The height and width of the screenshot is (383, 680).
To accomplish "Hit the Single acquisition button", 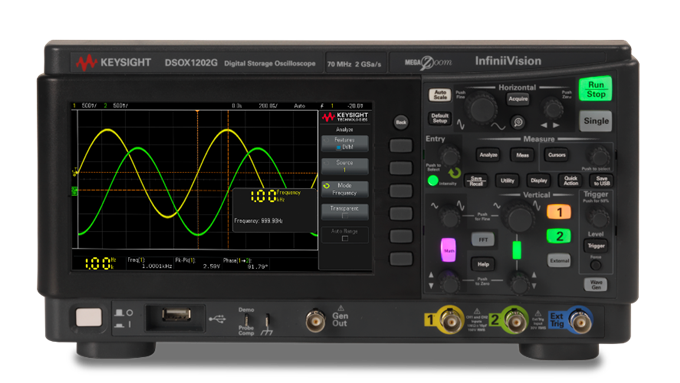I will coord(596,121).
